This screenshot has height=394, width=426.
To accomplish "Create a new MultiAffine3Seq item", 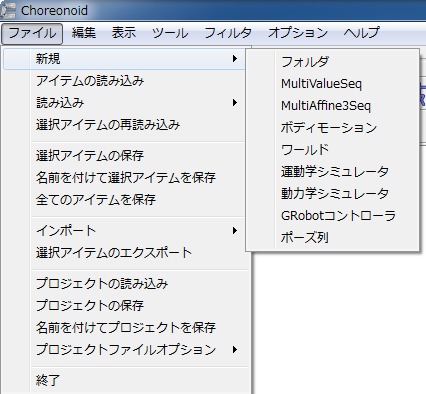I will 332,106.
